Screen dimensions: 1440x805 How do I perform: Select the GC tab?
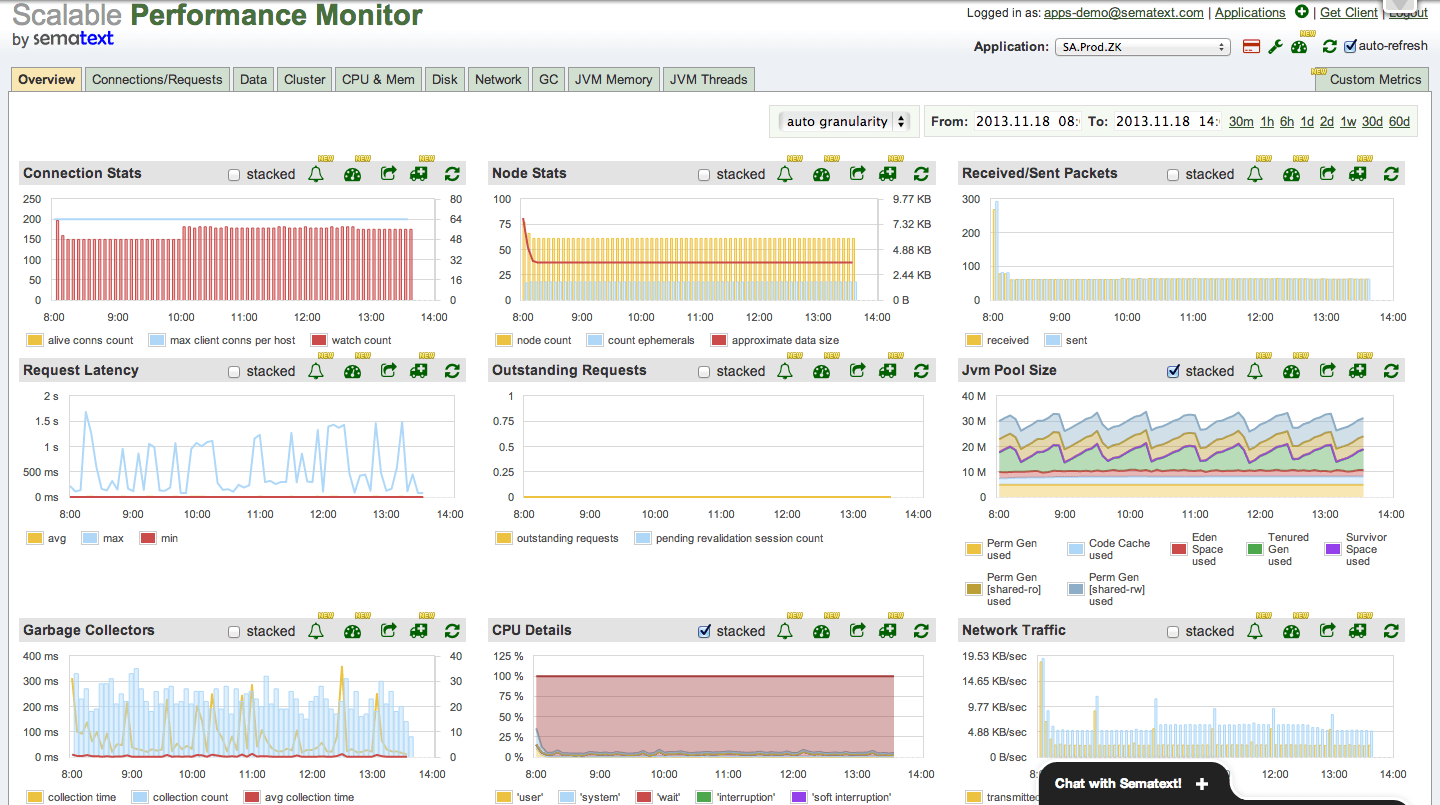pyautogui.click(x=548, y=80)
